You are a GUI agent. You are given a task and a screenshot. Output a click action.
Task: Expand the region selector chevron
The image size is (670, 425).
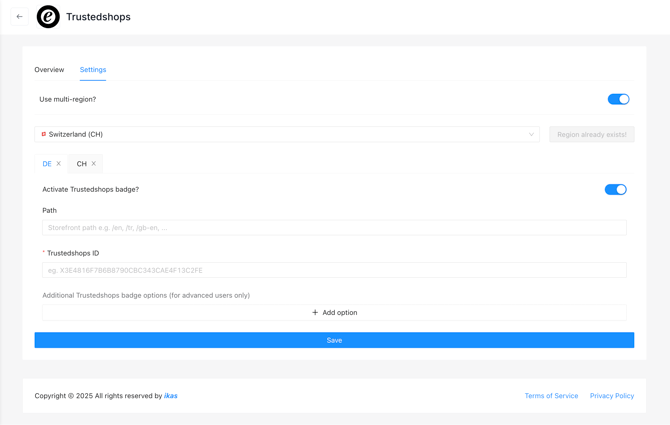[531, 134]
